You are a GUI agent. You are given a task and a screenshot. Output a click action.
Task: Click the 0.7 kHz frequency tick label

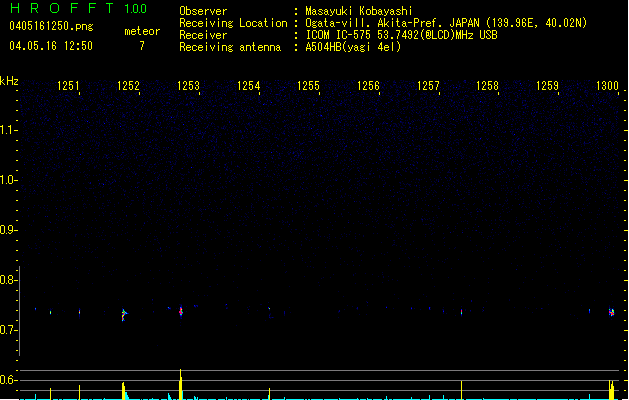coord(8,330)
